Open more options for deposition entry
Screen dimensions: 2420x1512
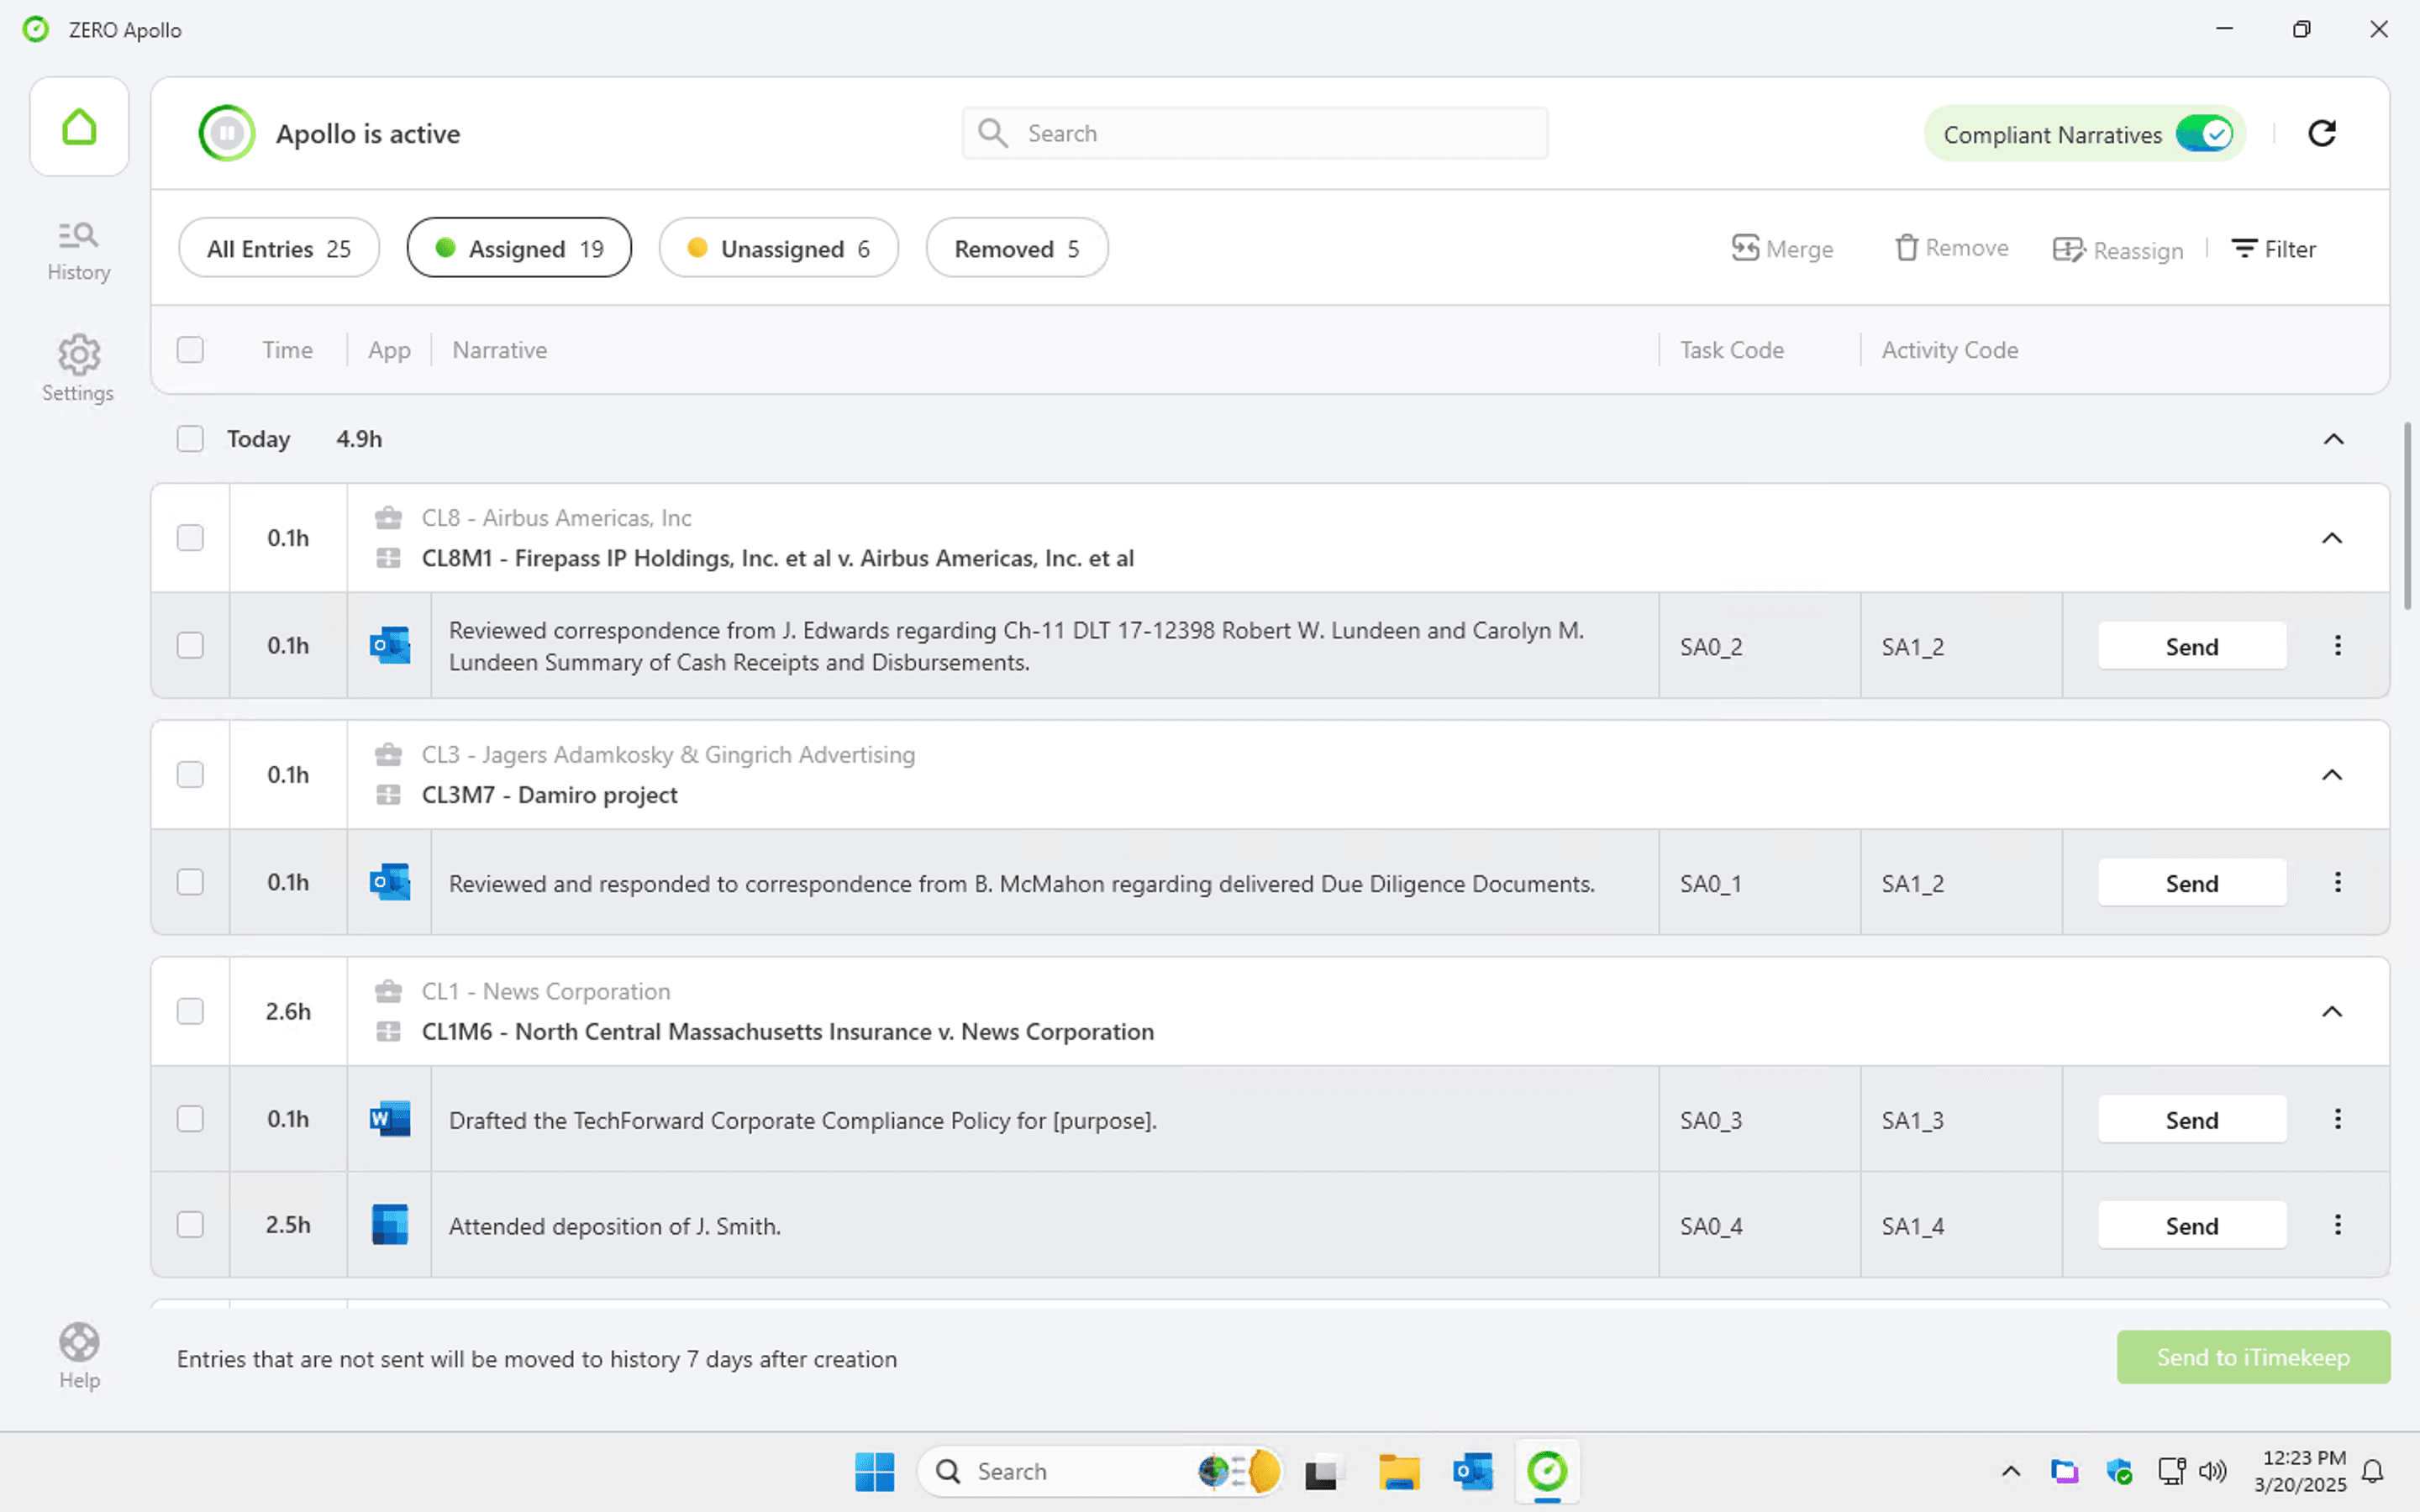(x=2337, y=1225)
